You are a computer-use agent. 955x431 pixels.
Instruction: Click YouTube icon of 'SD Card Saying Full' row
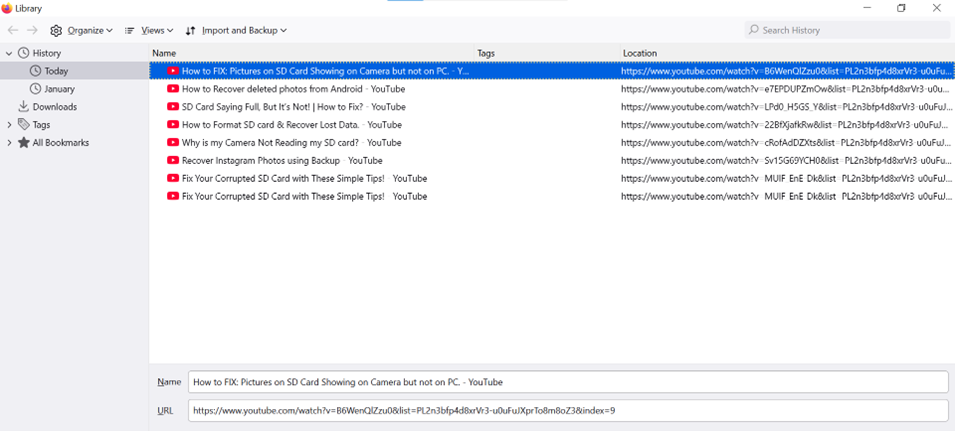173,107
